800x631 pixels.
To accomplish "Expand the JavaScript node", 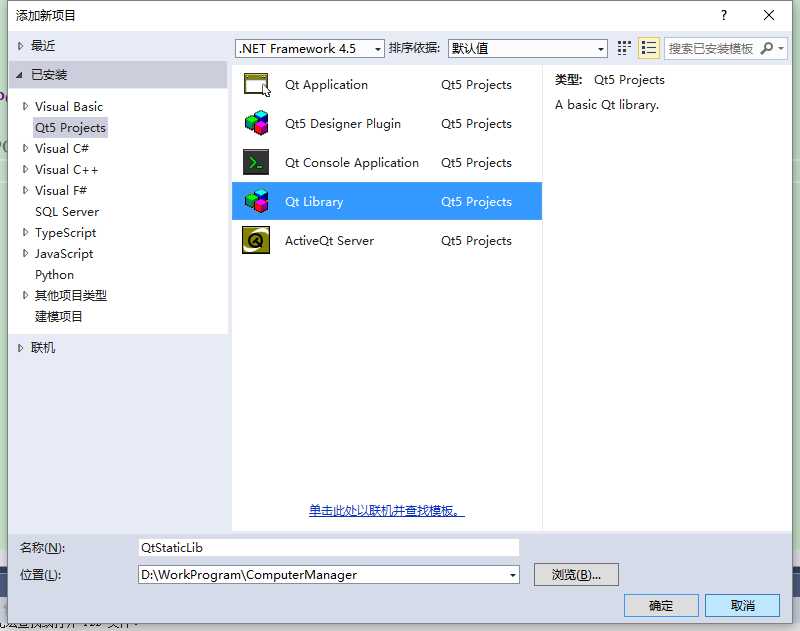I will 25,253.
